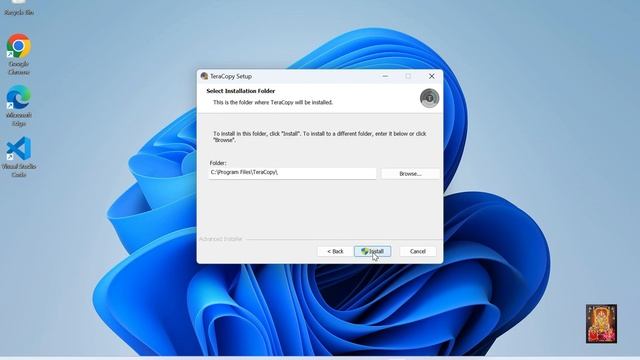
Task: Open Microsoft Edge desktop shortcut
Action: 18,106
